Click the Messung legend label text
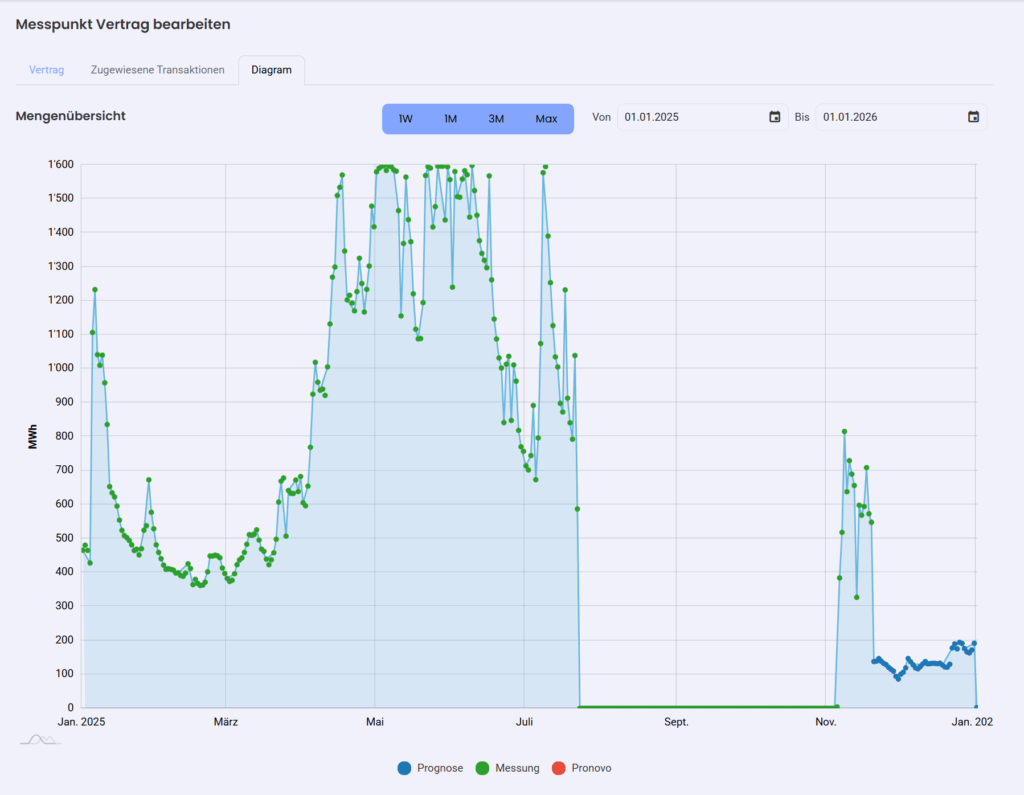The width and height of the screenshot is (1024, 795). click(x=517, y=768)
